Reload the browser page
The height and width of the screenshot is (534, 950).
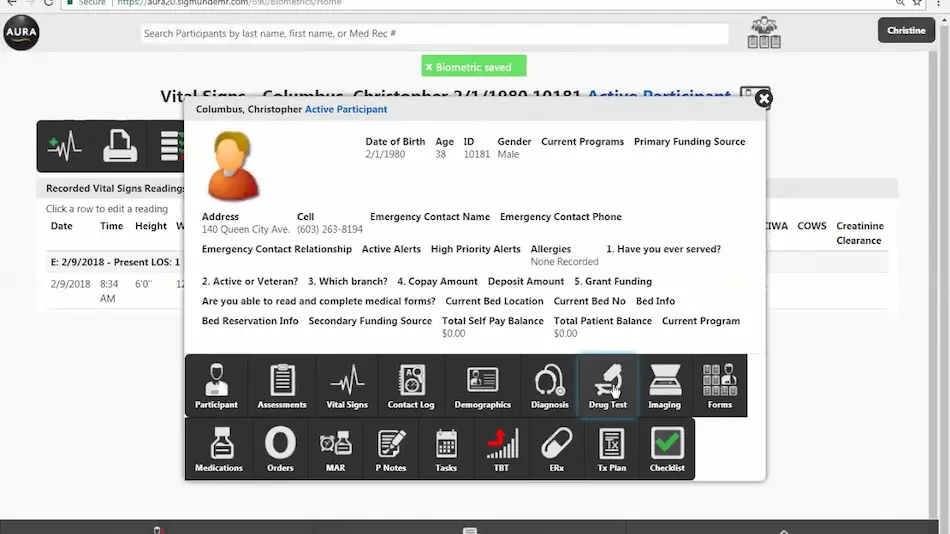48,3
